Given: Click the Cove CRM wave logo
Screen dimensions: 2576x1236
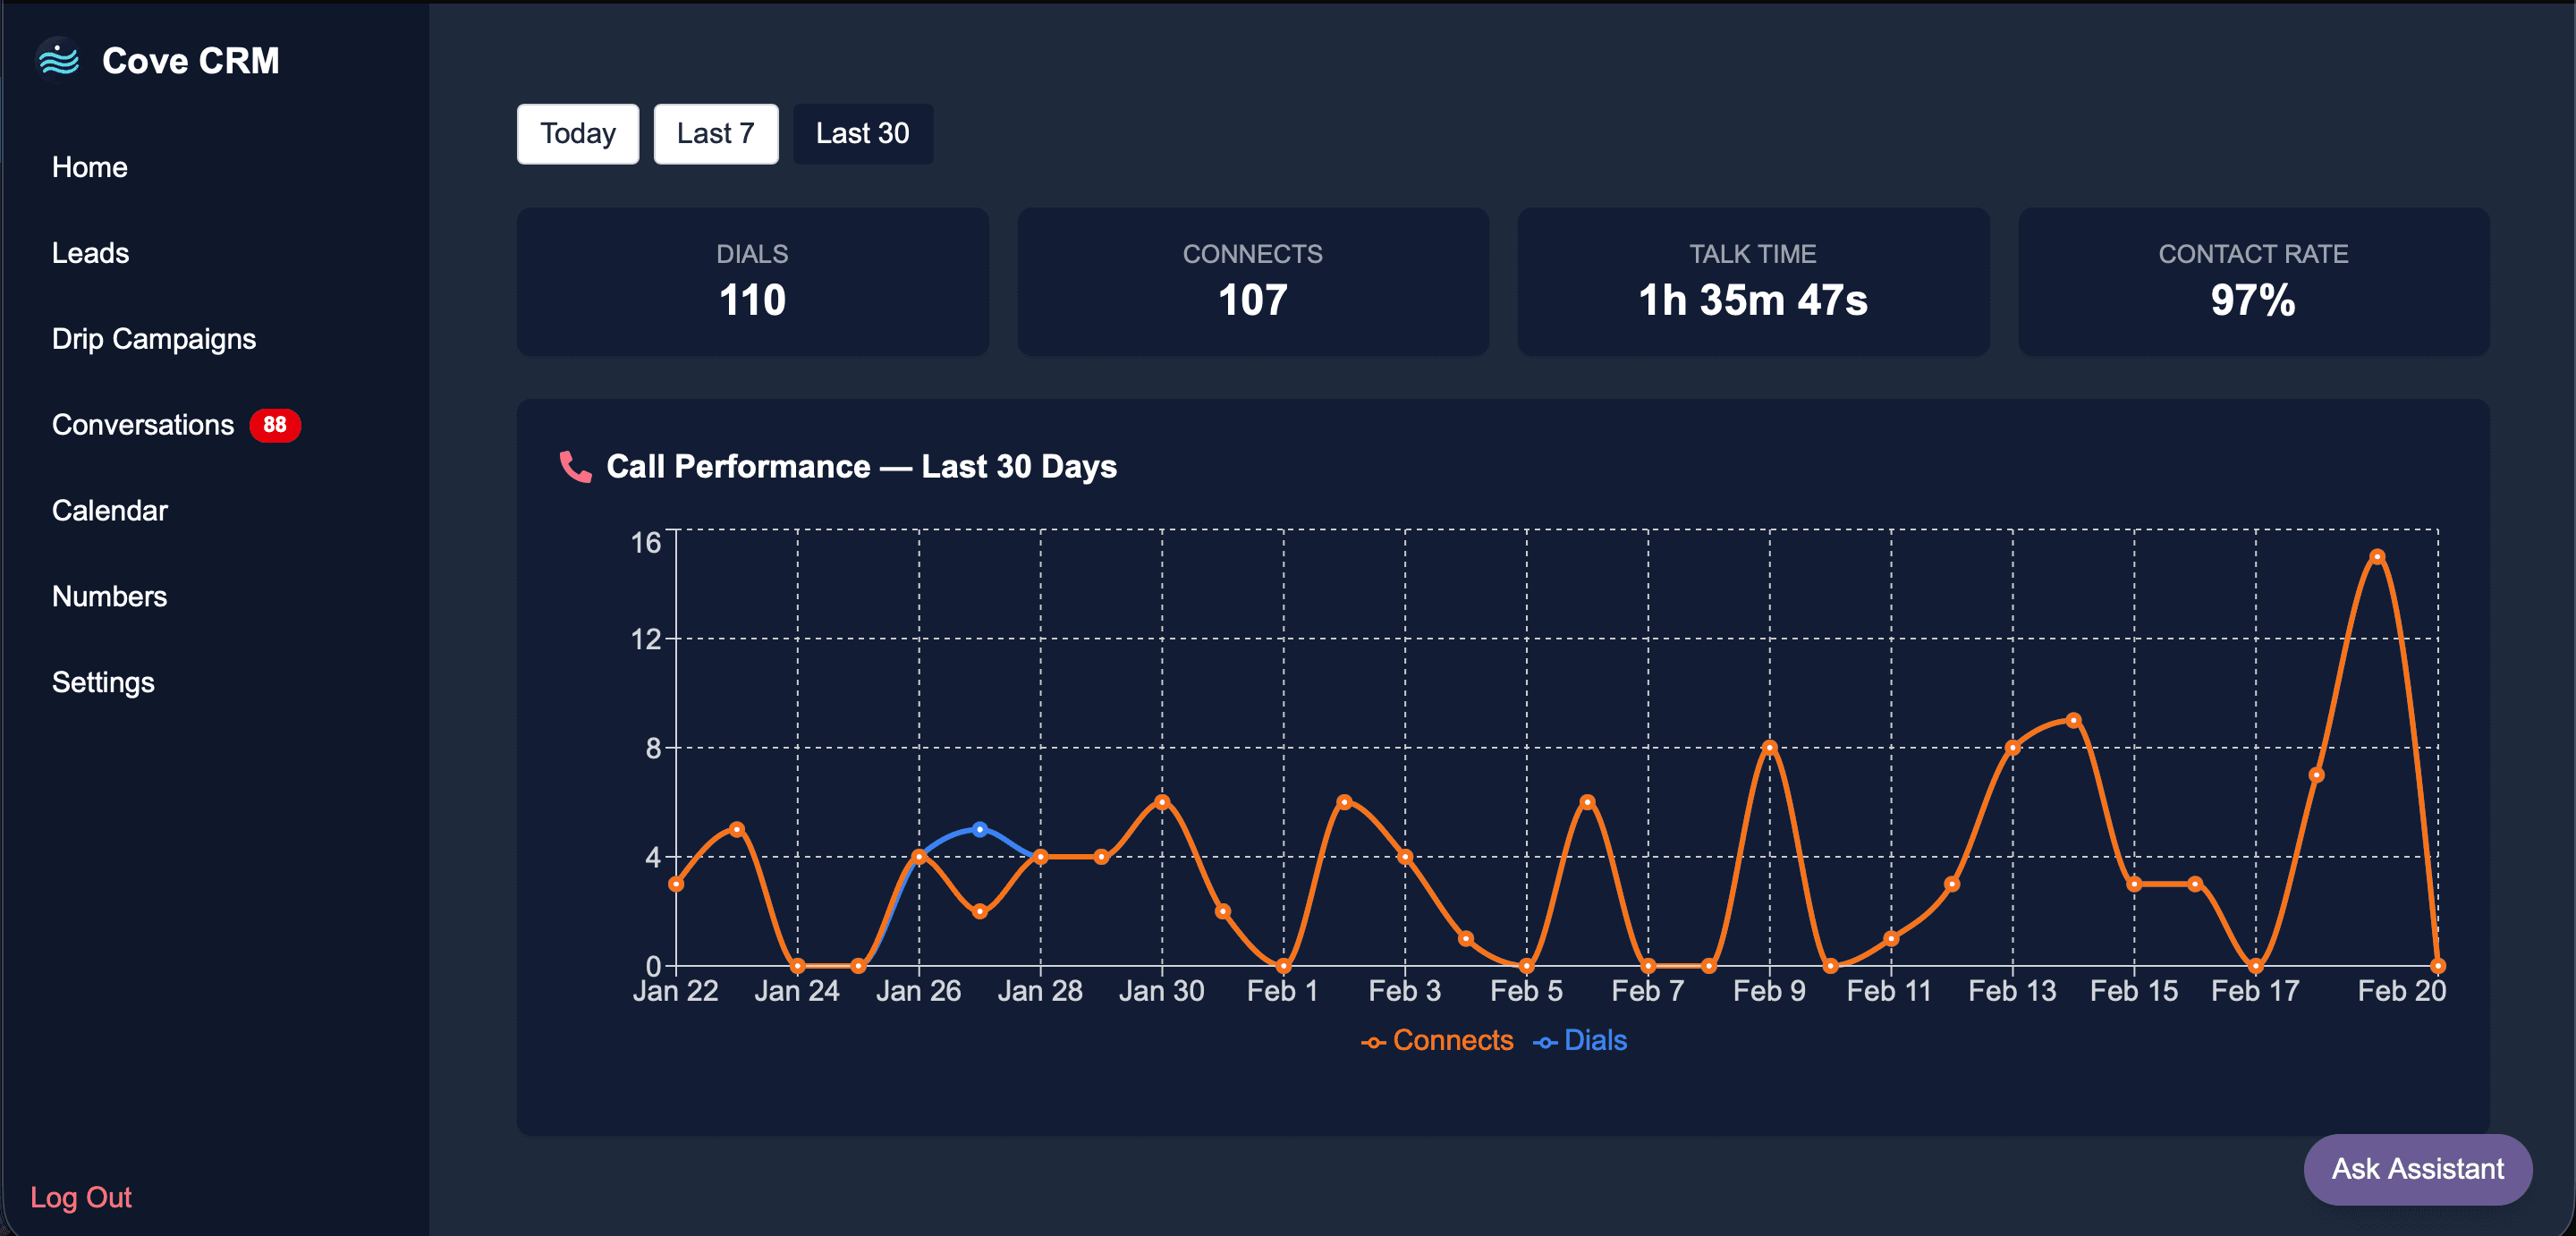Looking at the screenshot, I should tap(60, 60).
